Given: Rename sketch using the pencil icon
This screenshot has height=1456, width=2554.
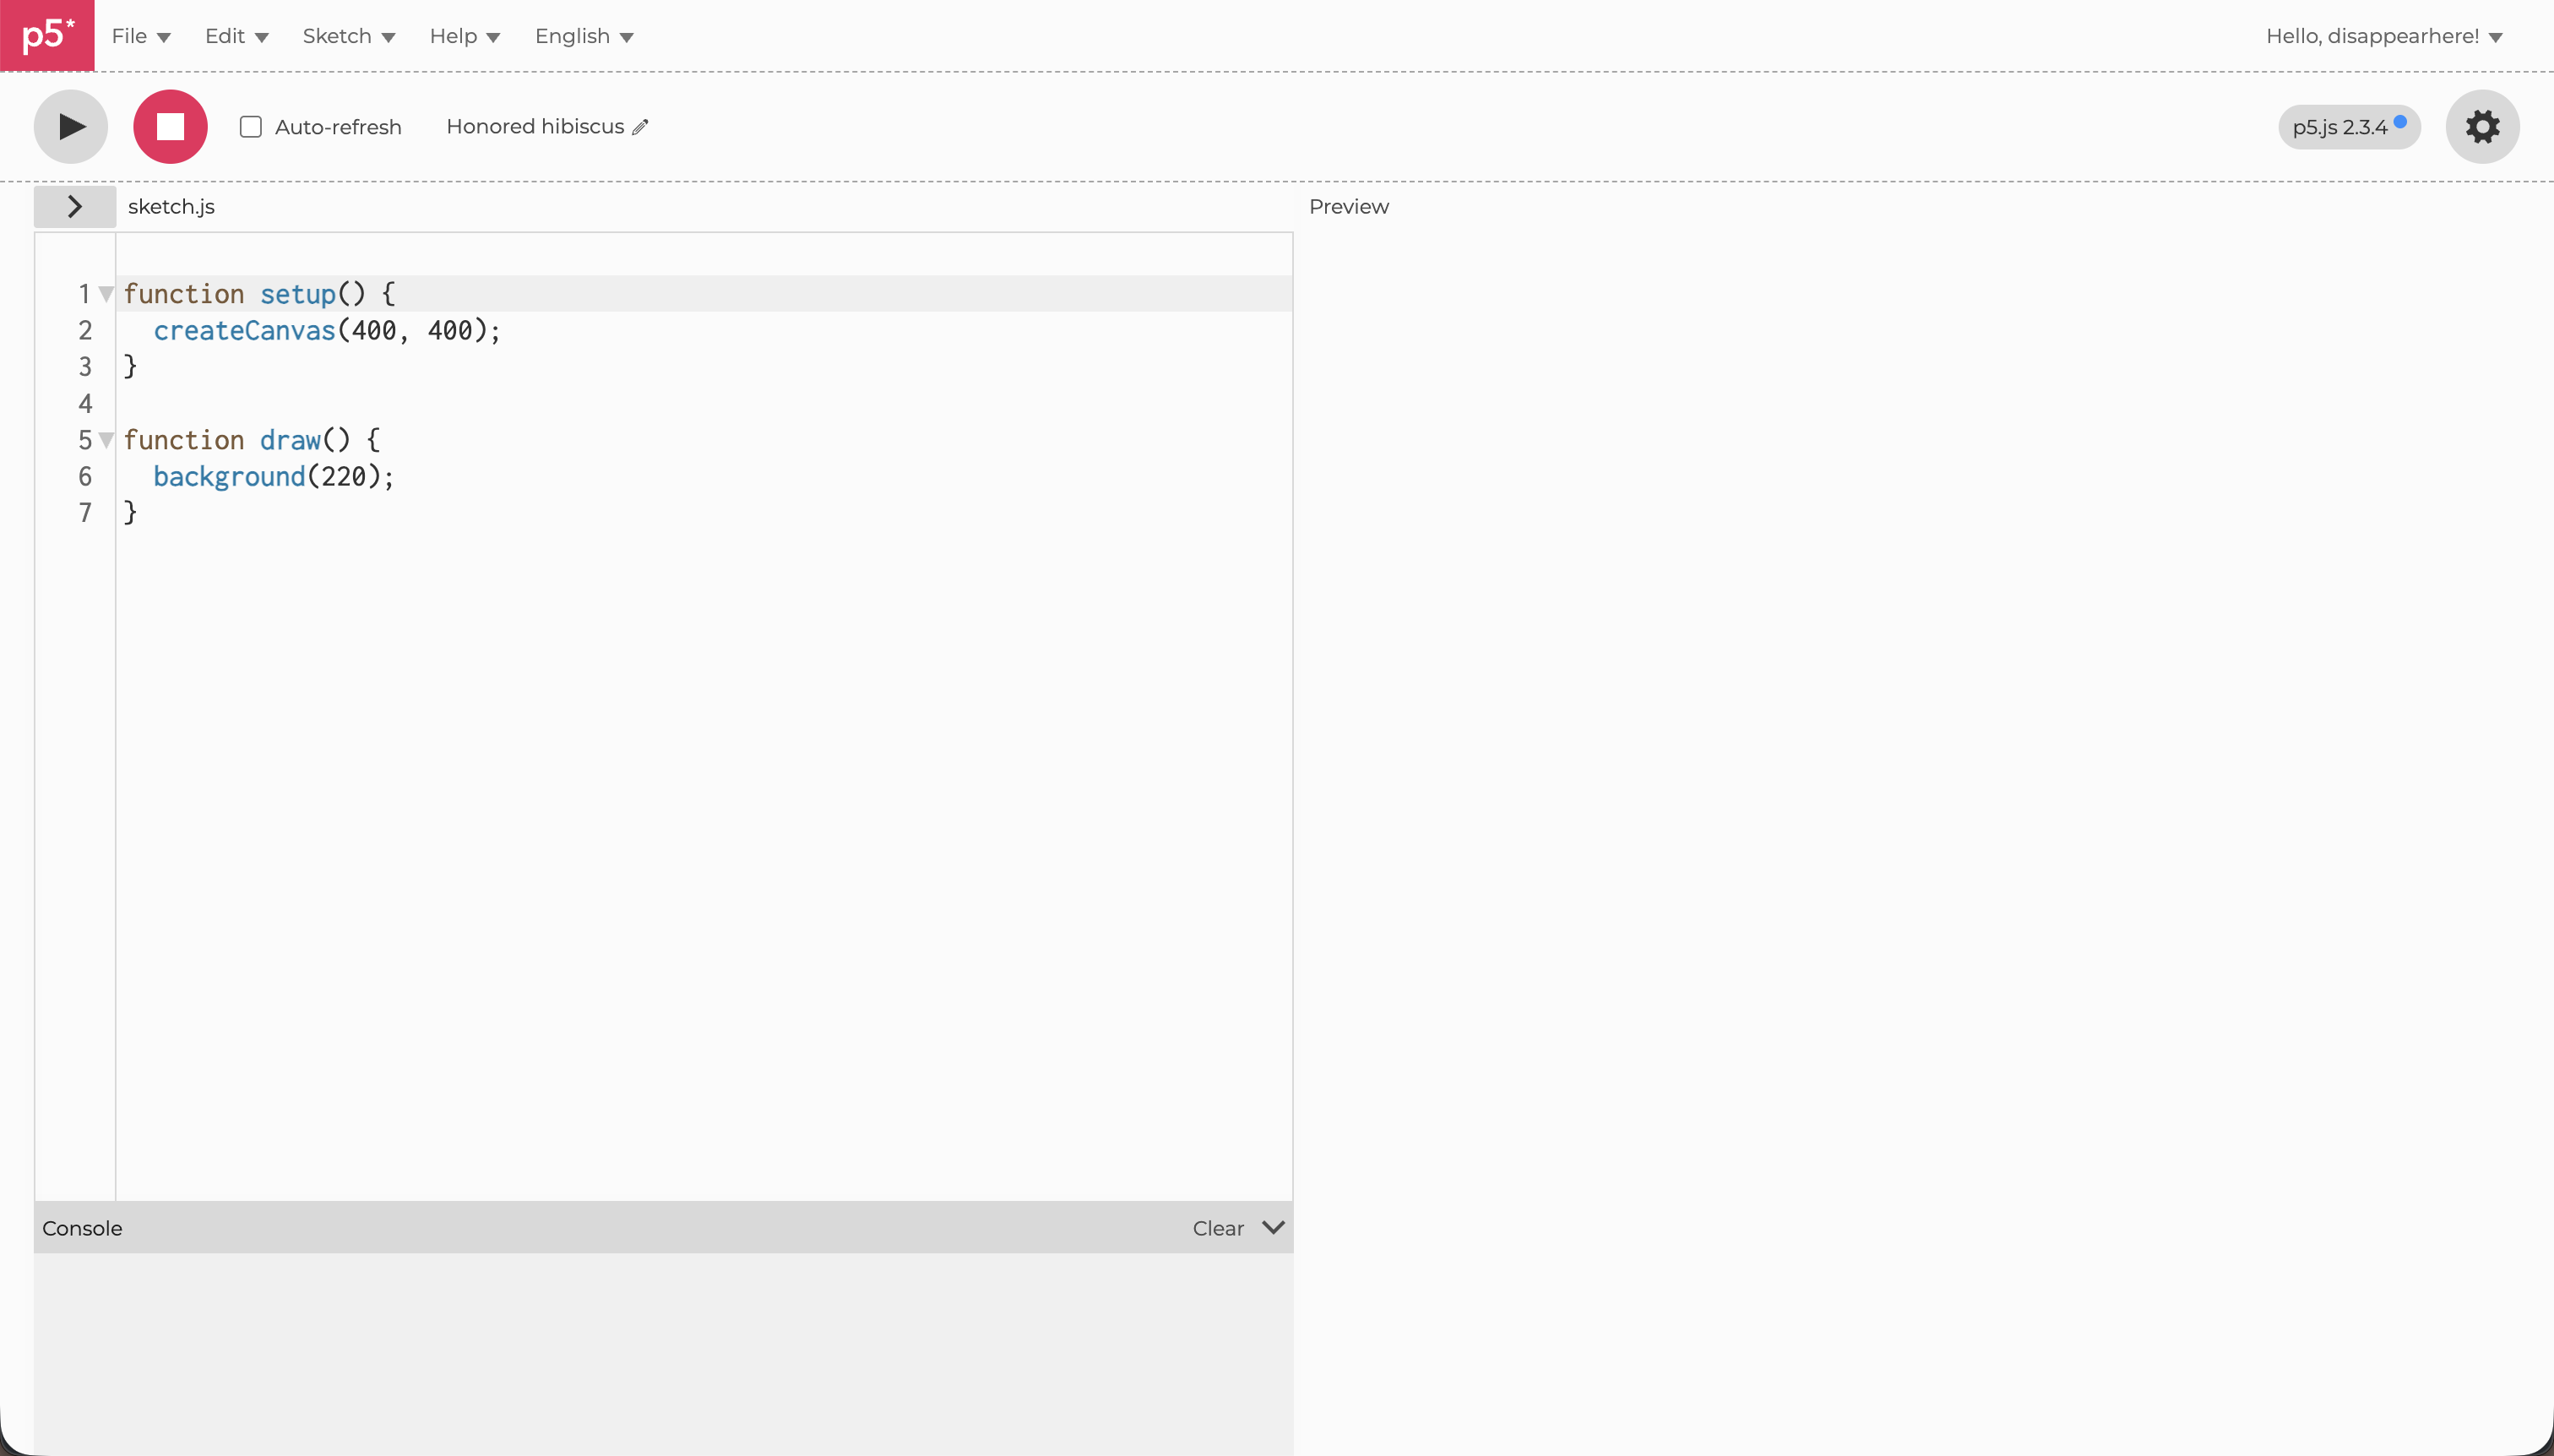Looking at the screenshot, I should click(x=641, y=127).
